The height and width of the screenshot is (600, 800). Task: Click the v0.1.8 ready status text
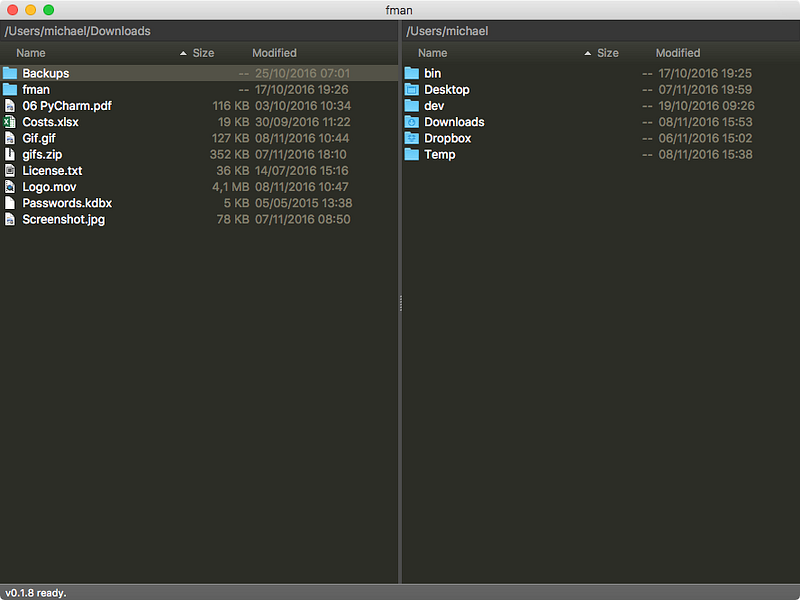(x=36, y=593)
